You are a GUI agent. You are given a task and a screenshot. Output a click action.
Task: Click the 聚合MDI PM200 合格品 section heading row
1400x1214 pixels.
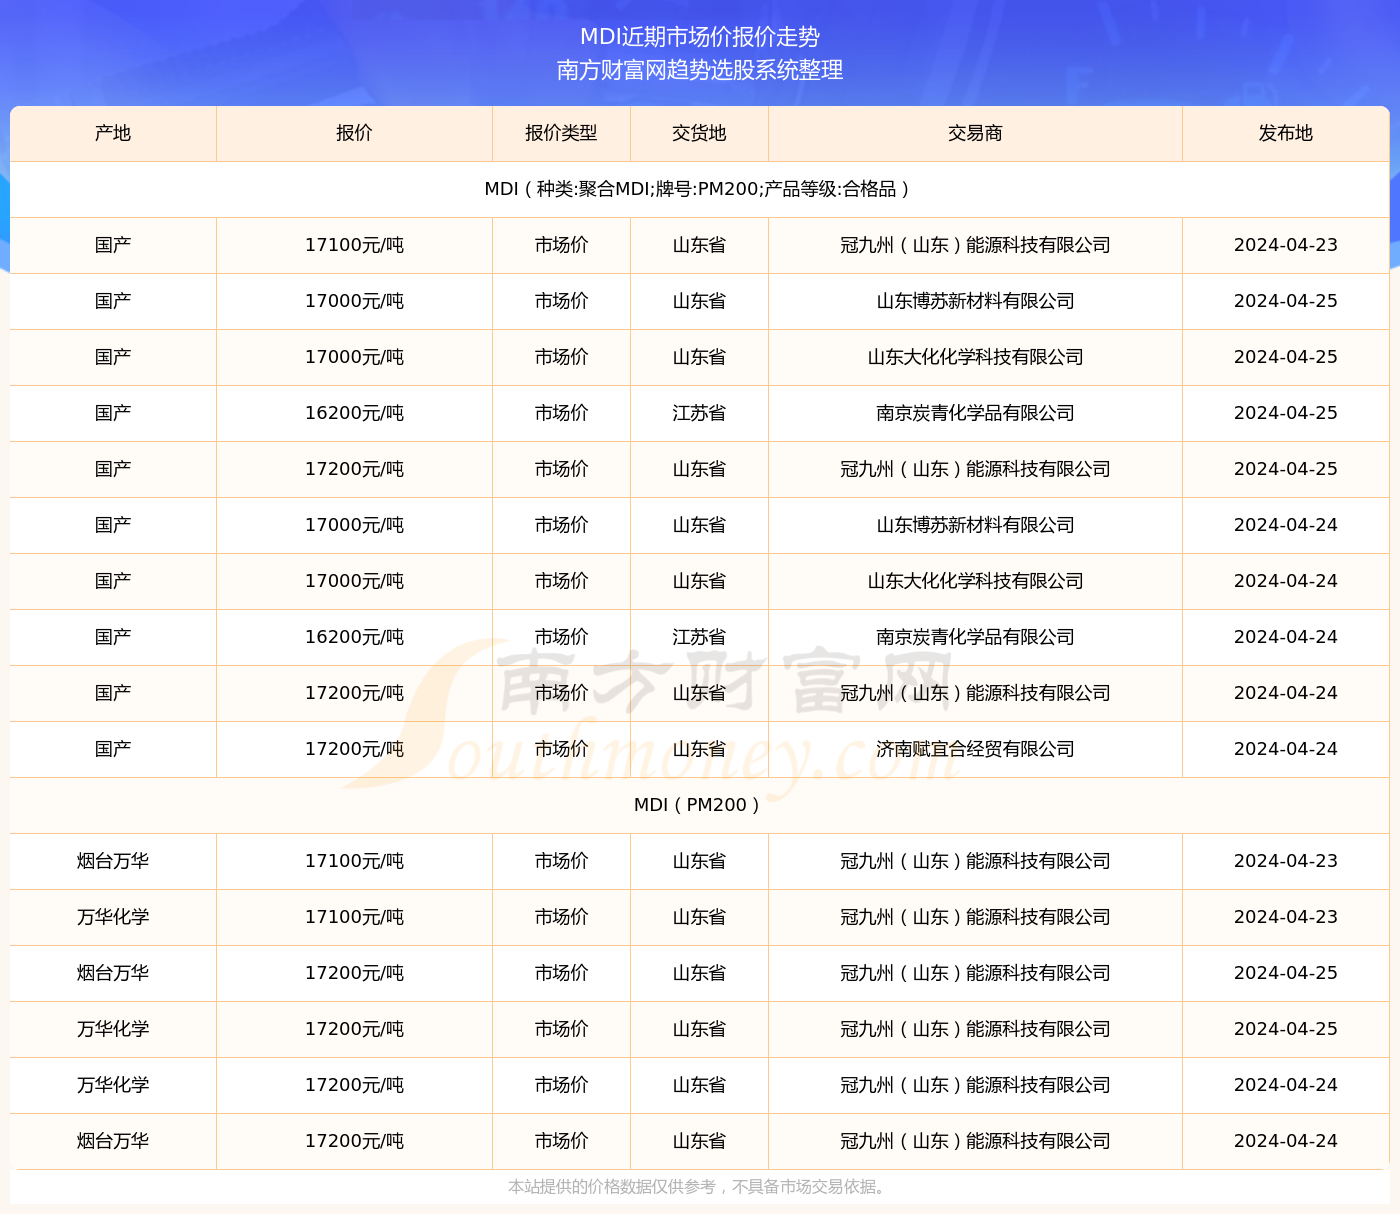(x=700, y=189)
